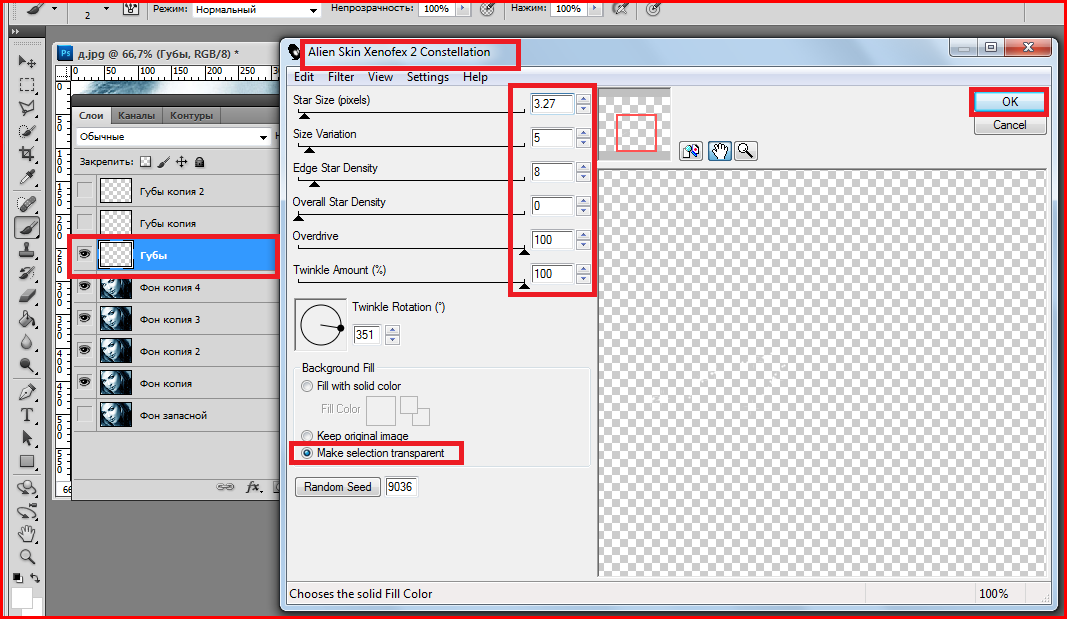Select the Rectangular Marquee tool
The image size is (1067, 619).
pyautogui.click(x=27, y=85)
